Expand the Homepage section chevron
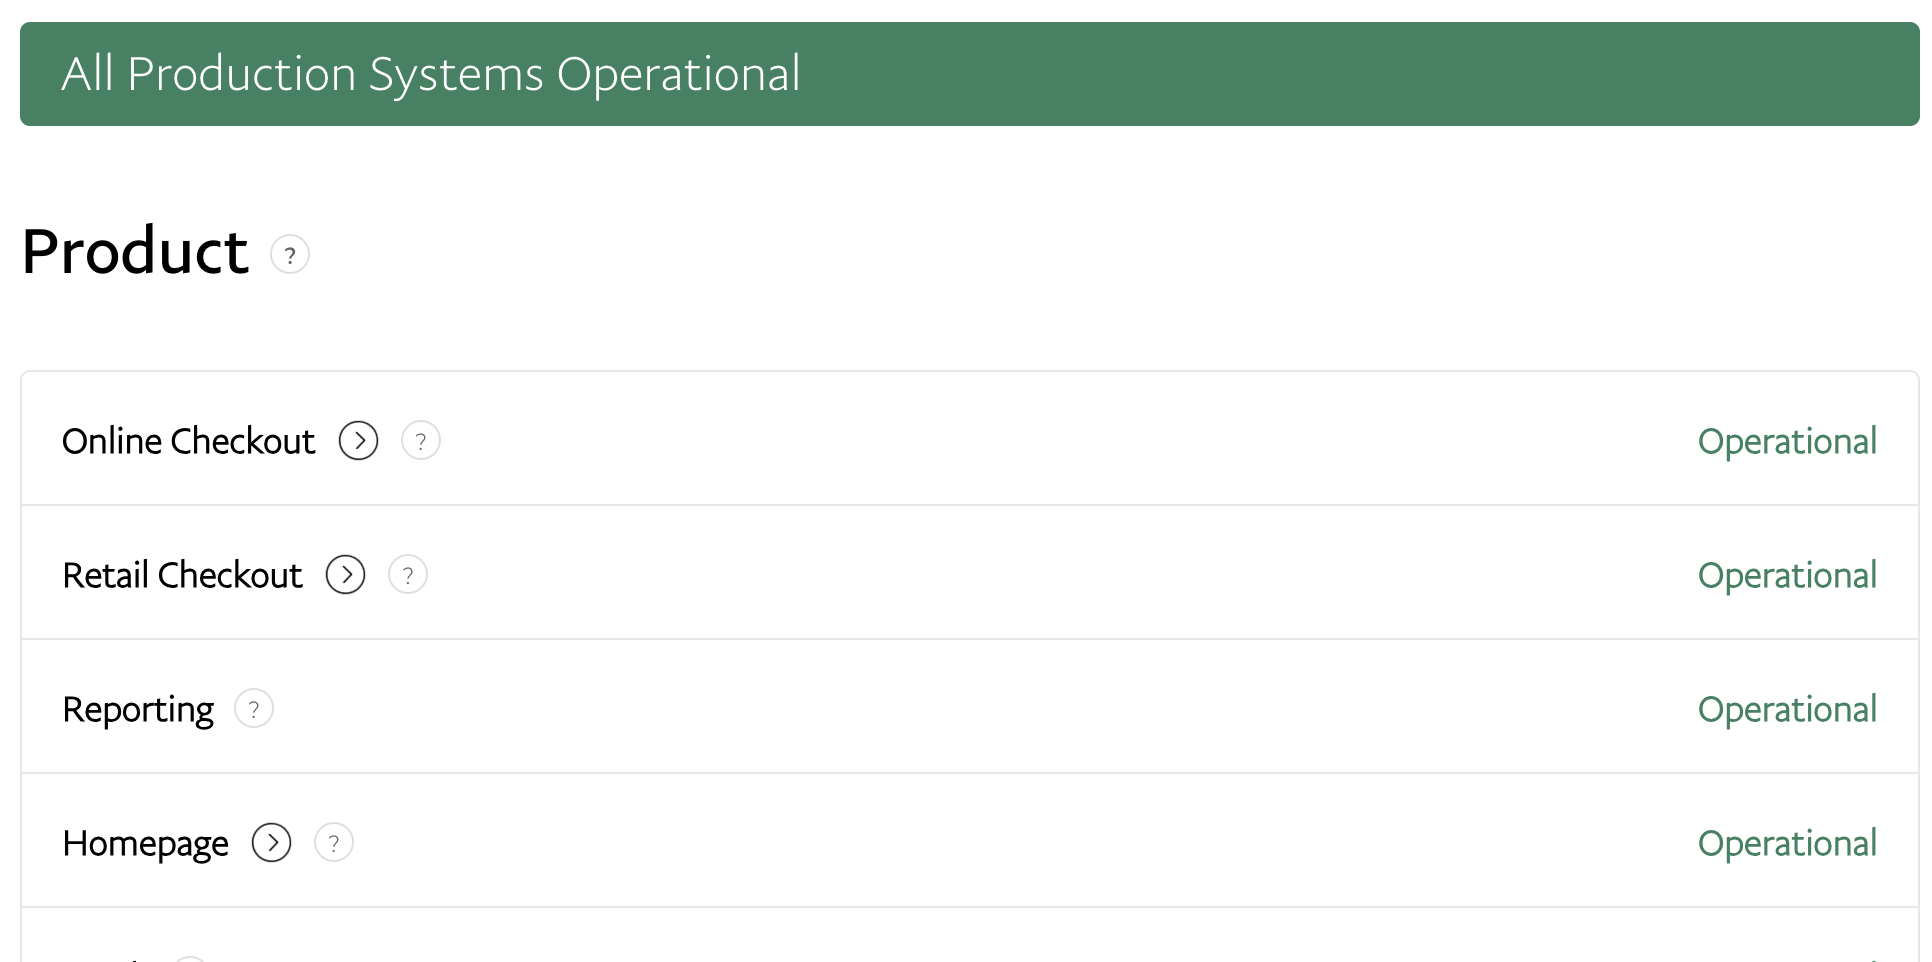 pos(272,843)
